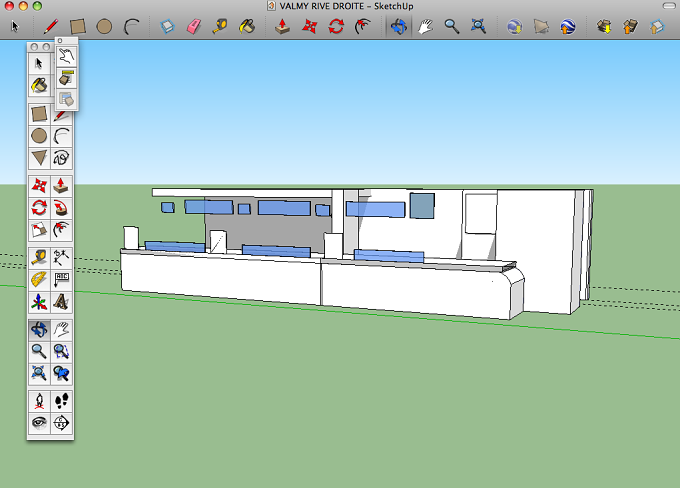
Task: Open Get Models with yellow arrow icon
Action: point(604,26)
